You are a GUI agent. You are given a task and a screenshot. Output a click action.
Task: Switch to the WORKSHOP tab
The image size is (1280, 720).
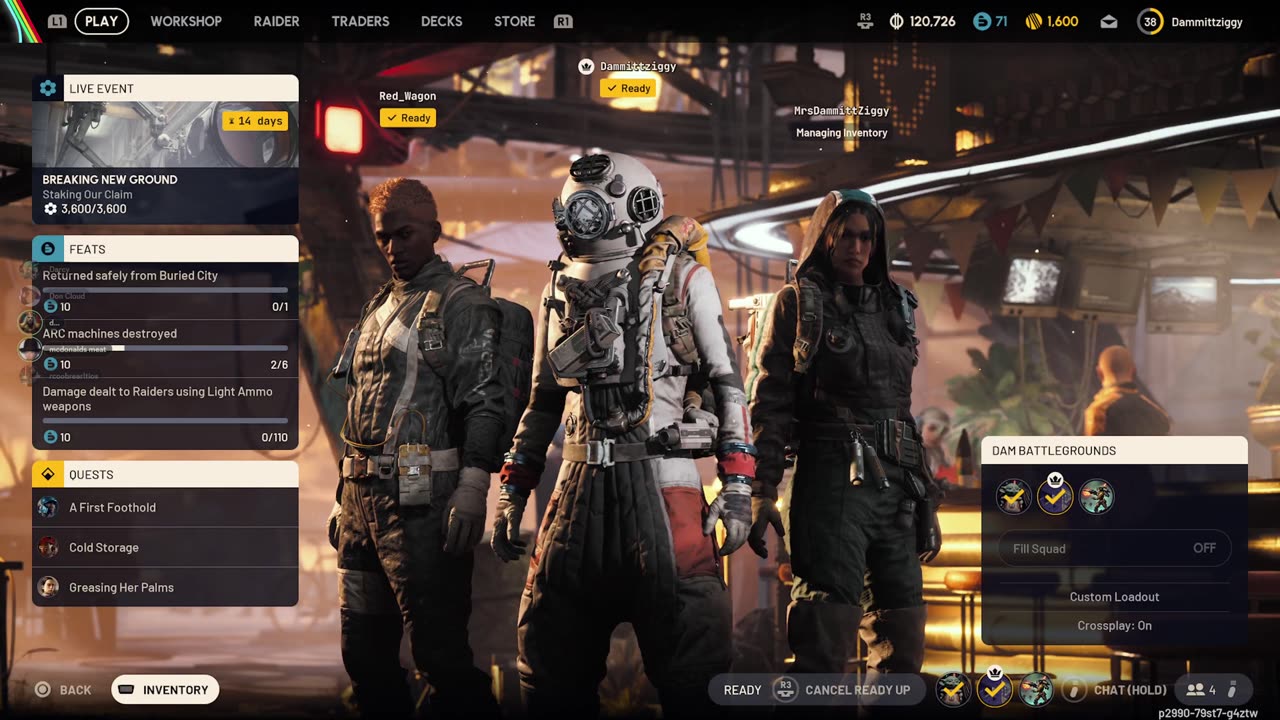(x=186, y=21)
